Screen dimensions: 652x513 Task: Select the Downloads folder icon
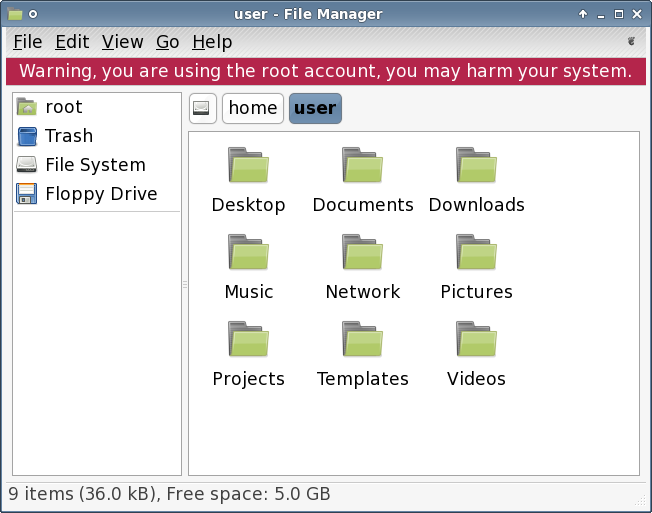[x=476, y=165]
